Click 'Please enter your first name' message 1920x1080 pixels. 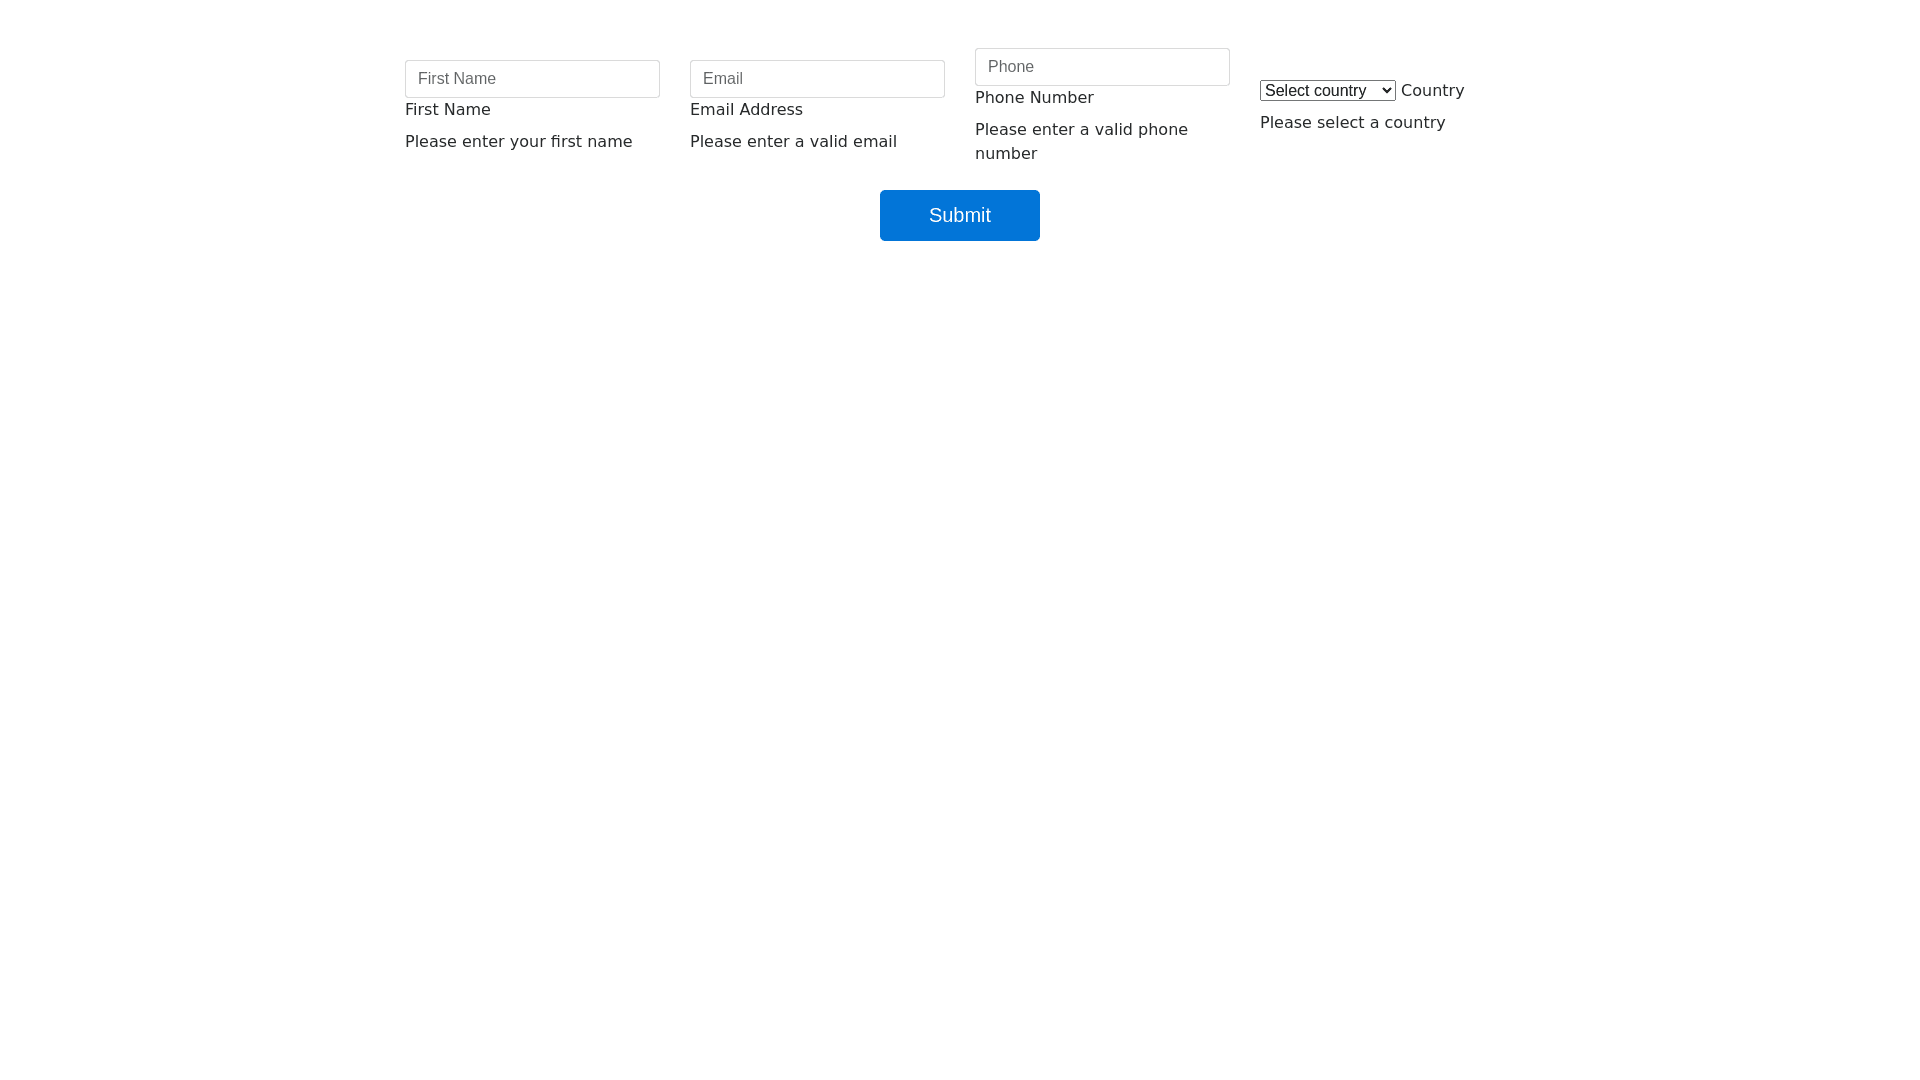(518, 142)
